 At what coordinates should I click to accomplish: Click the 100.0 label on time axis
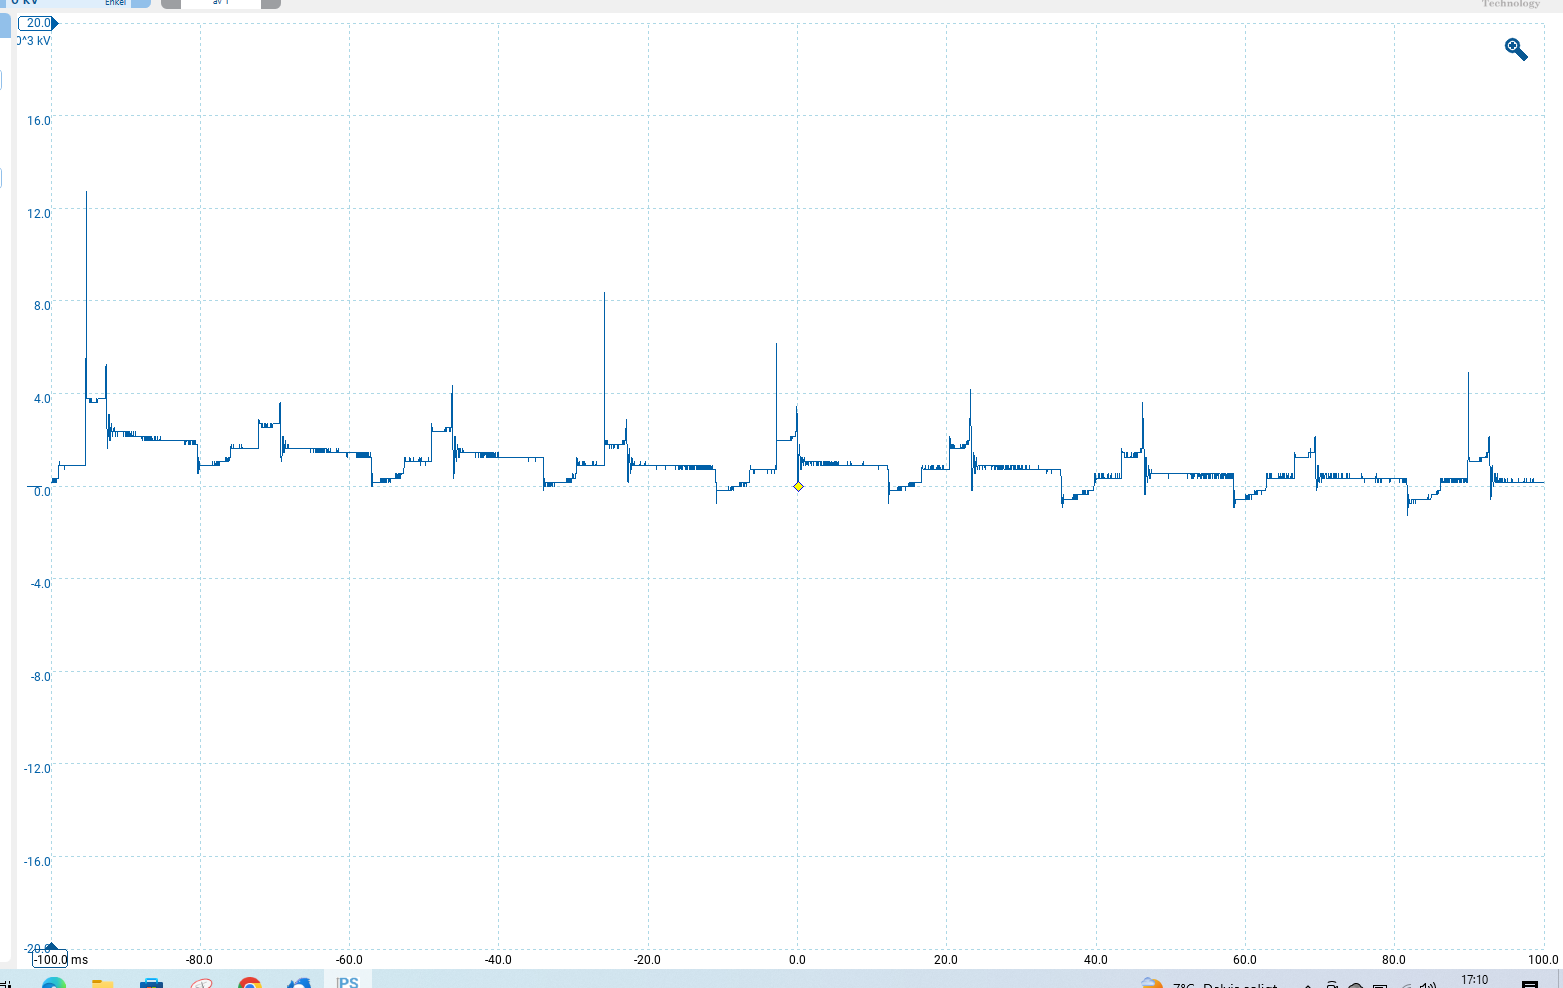pyautogui.click(x=1543, y=960)
